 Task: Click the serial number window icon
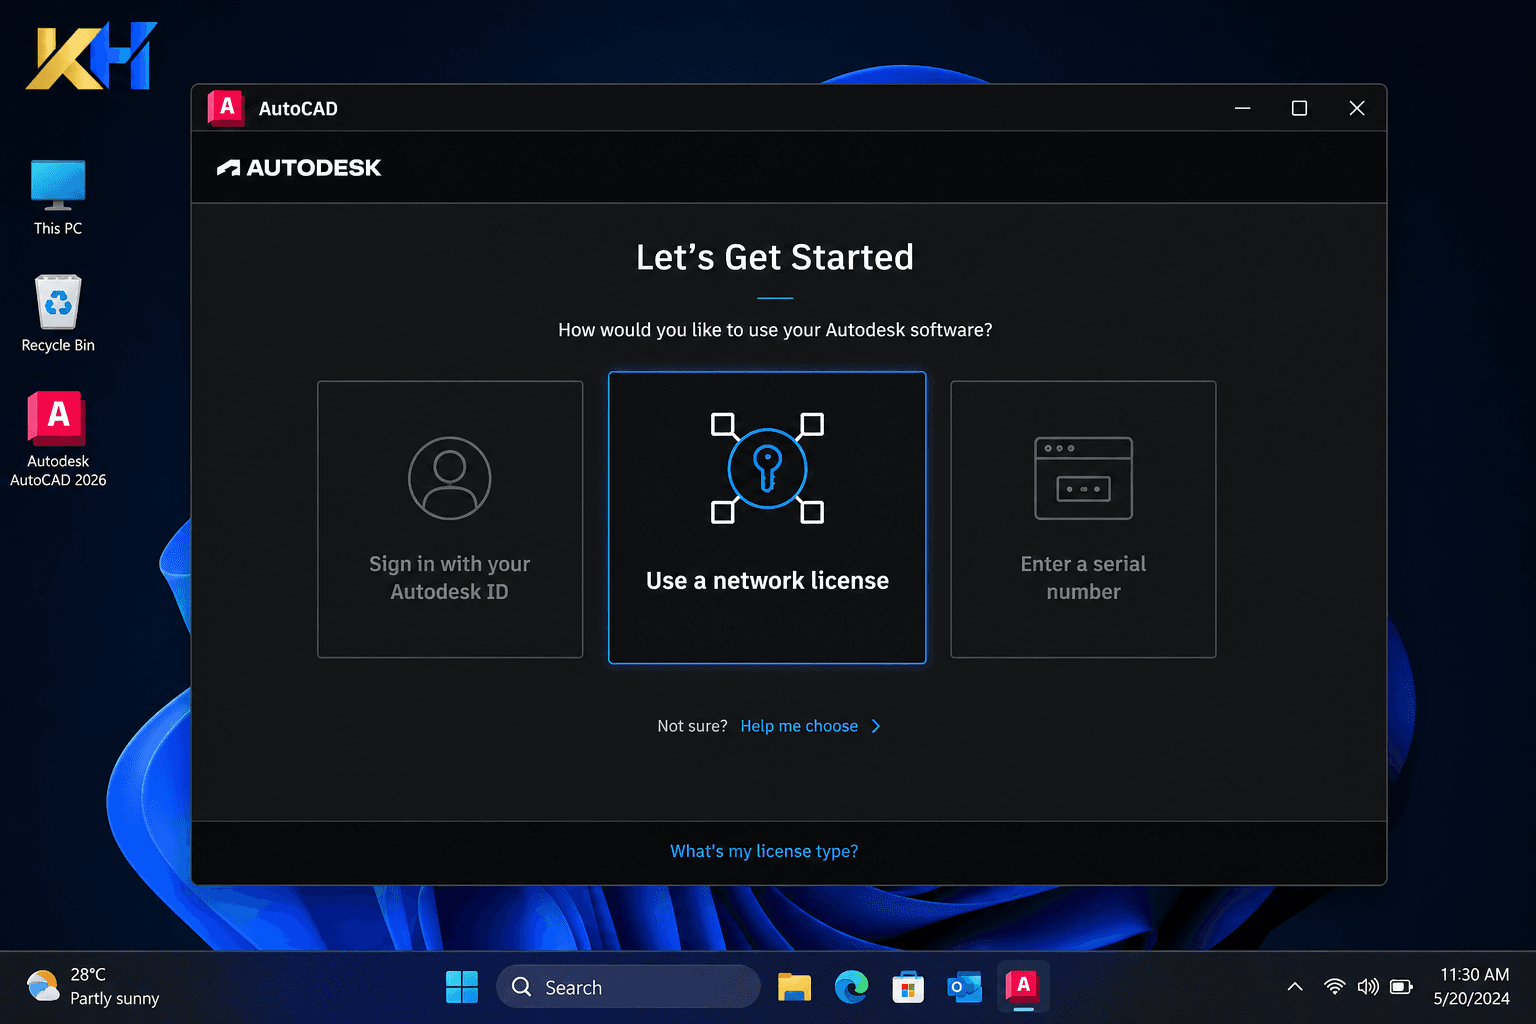[1083, 478]
